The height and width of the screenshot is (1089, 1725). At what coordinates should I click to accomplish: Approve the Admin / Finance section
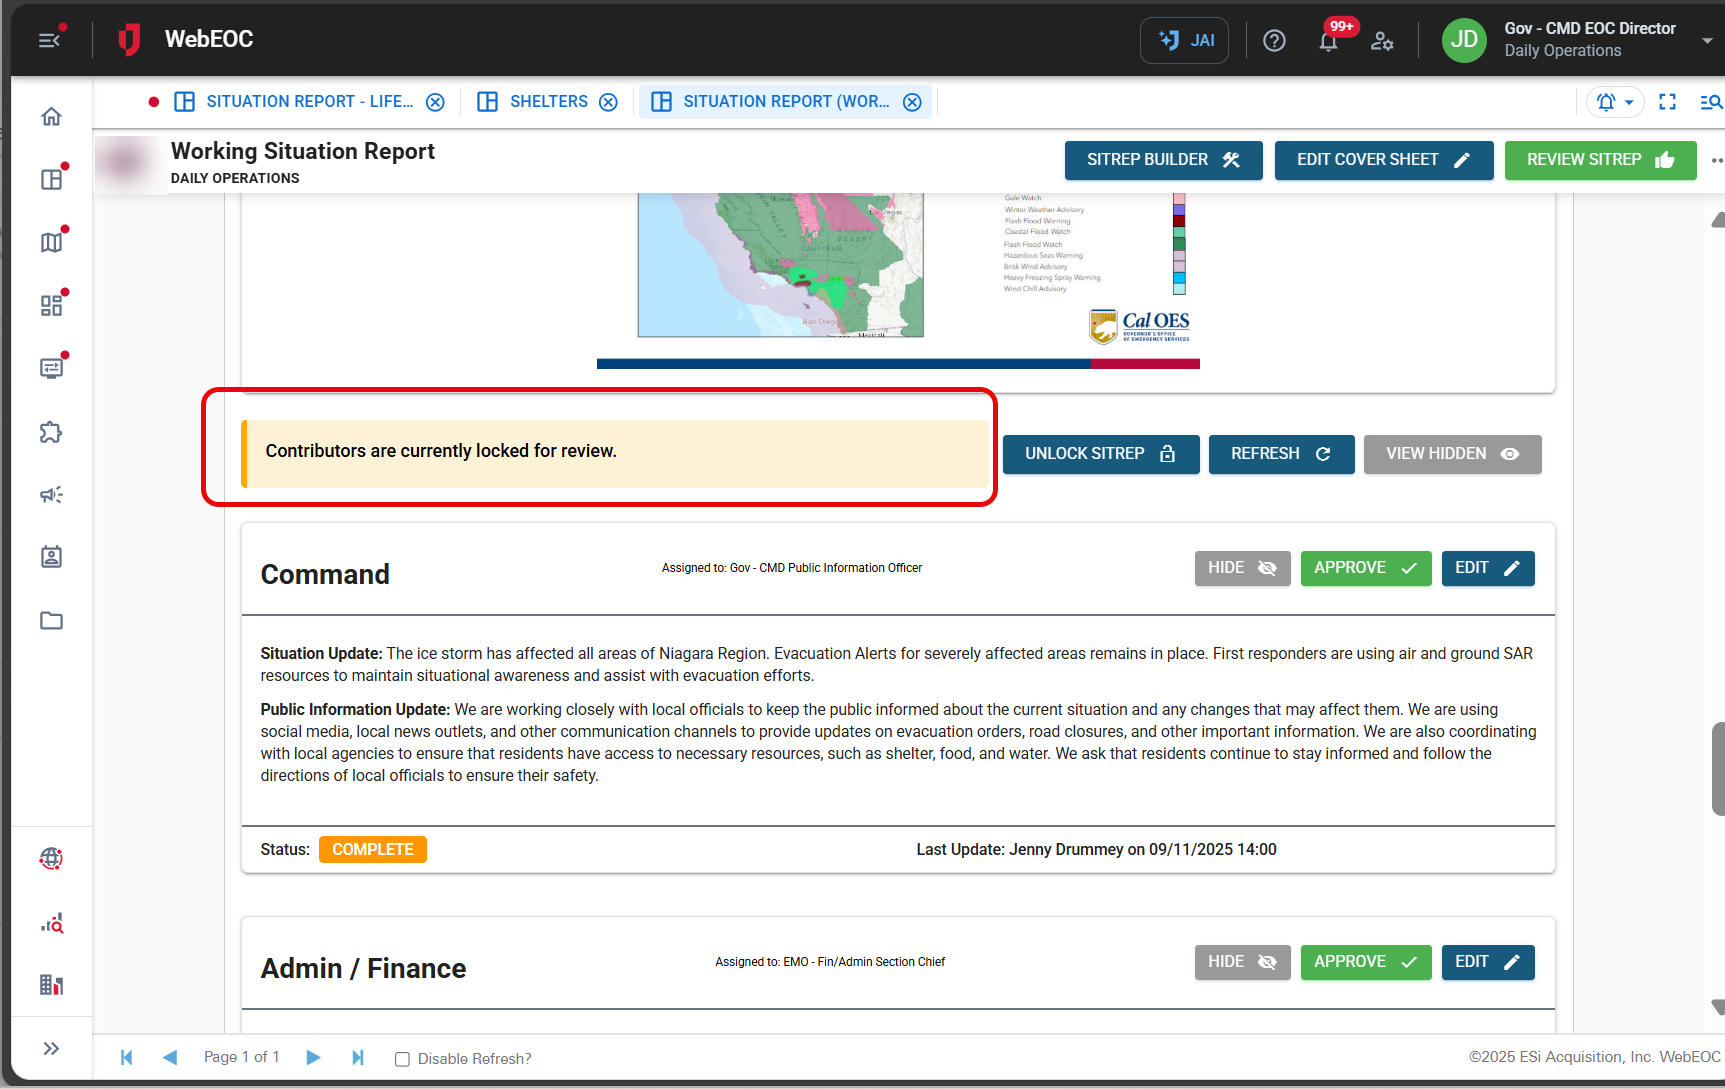pos(1365,962)
